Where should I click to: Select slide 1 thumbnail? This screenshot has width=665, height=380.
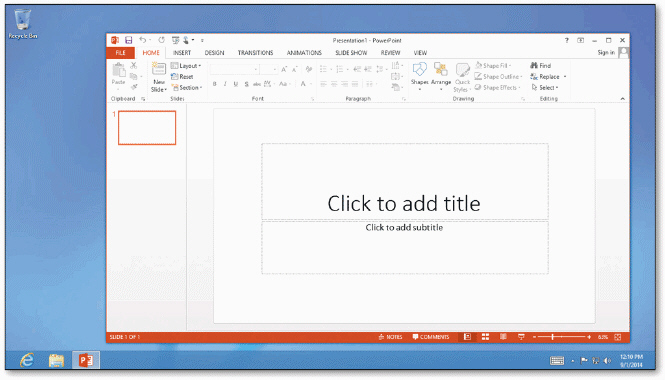point(147,128)
